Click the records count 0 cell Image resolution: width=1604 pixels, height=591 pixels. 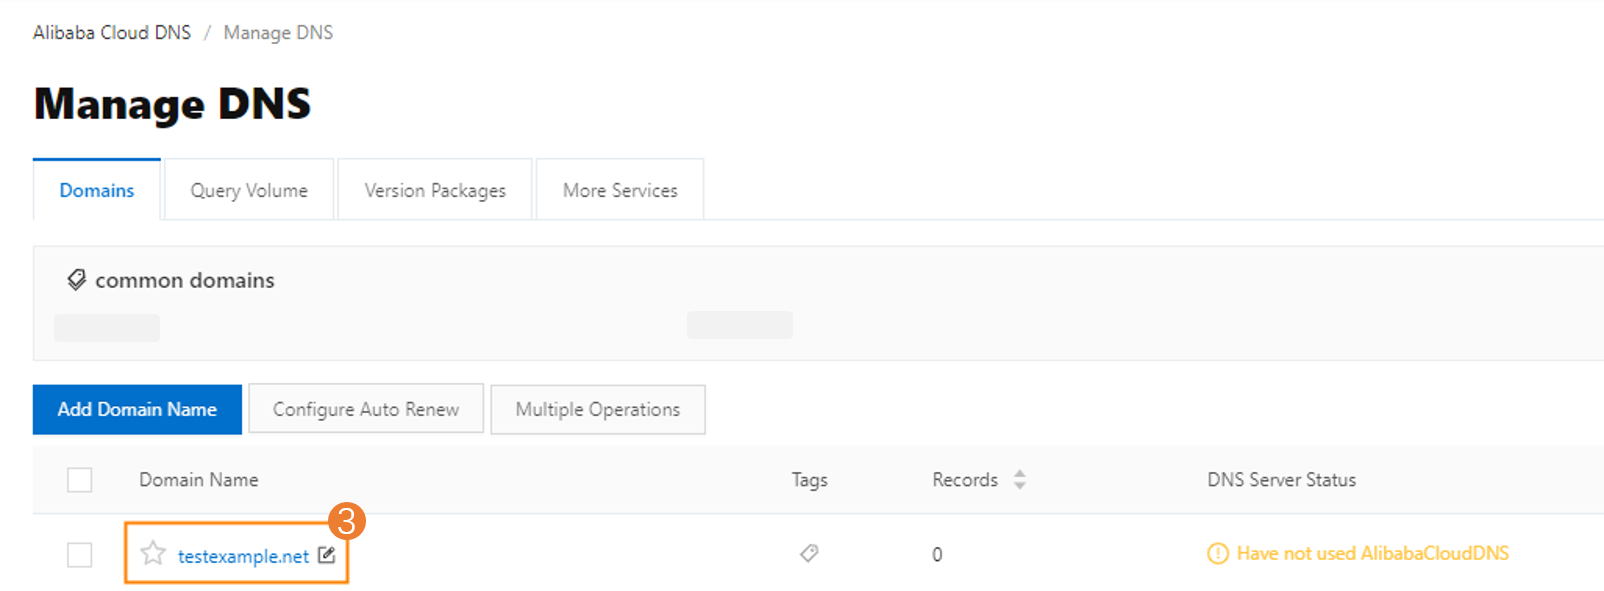click(937, 554)
